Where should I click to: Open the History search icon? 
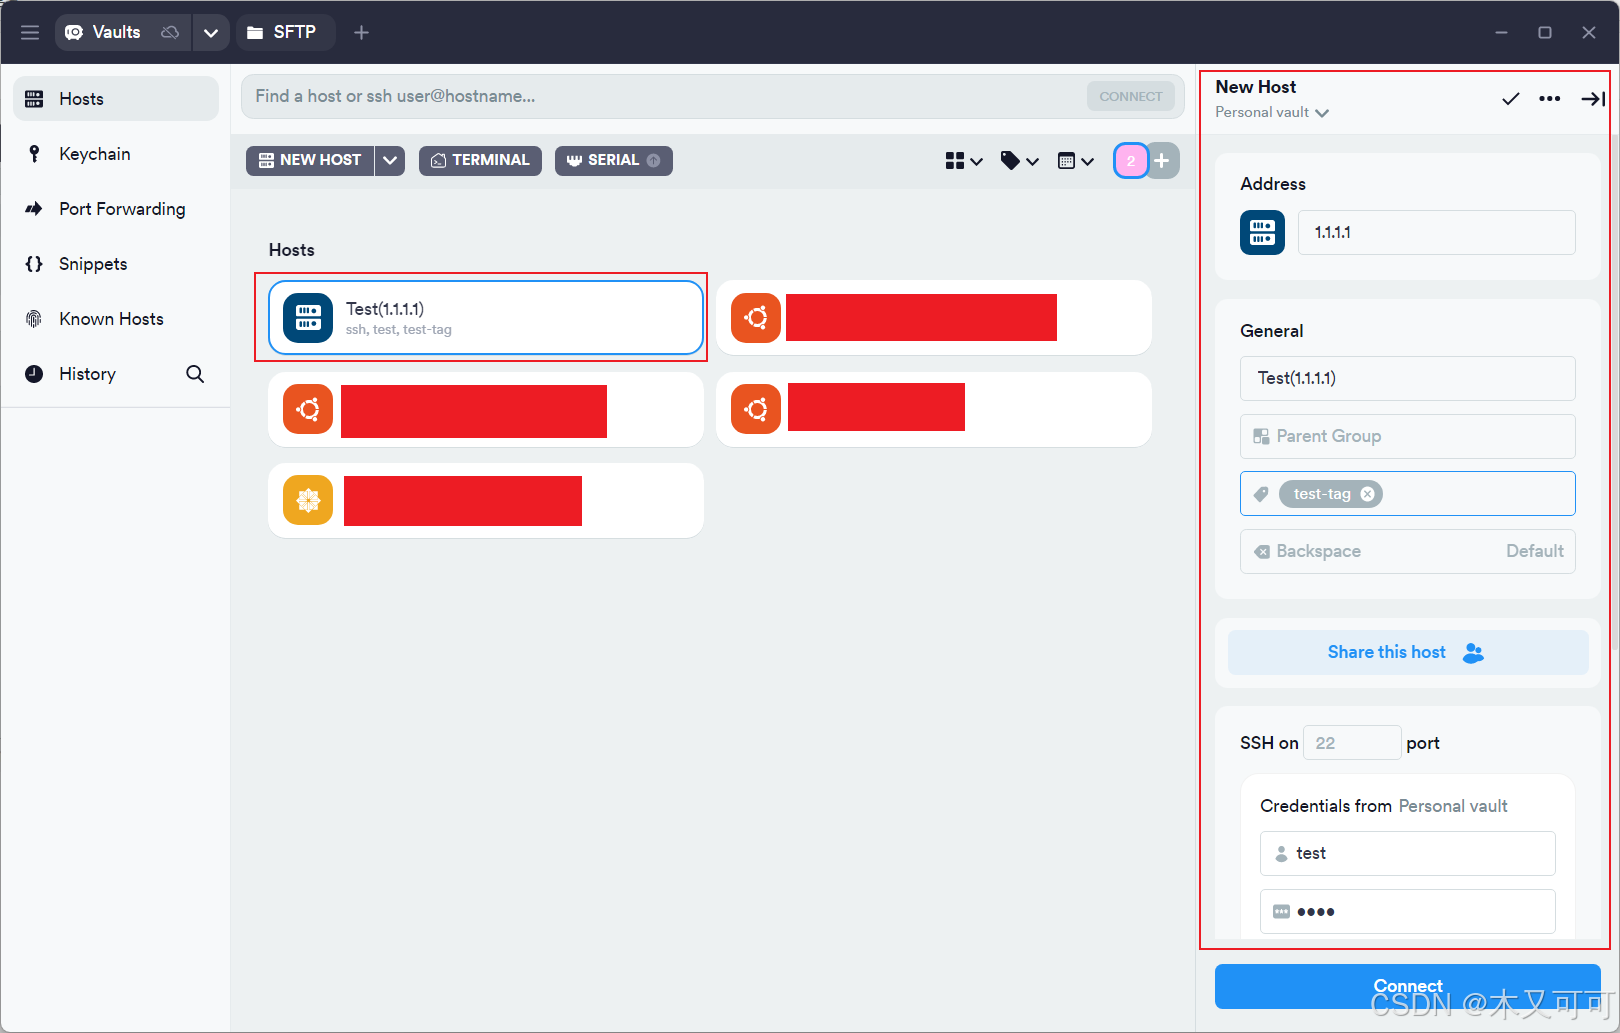click(x=195, y=374)
